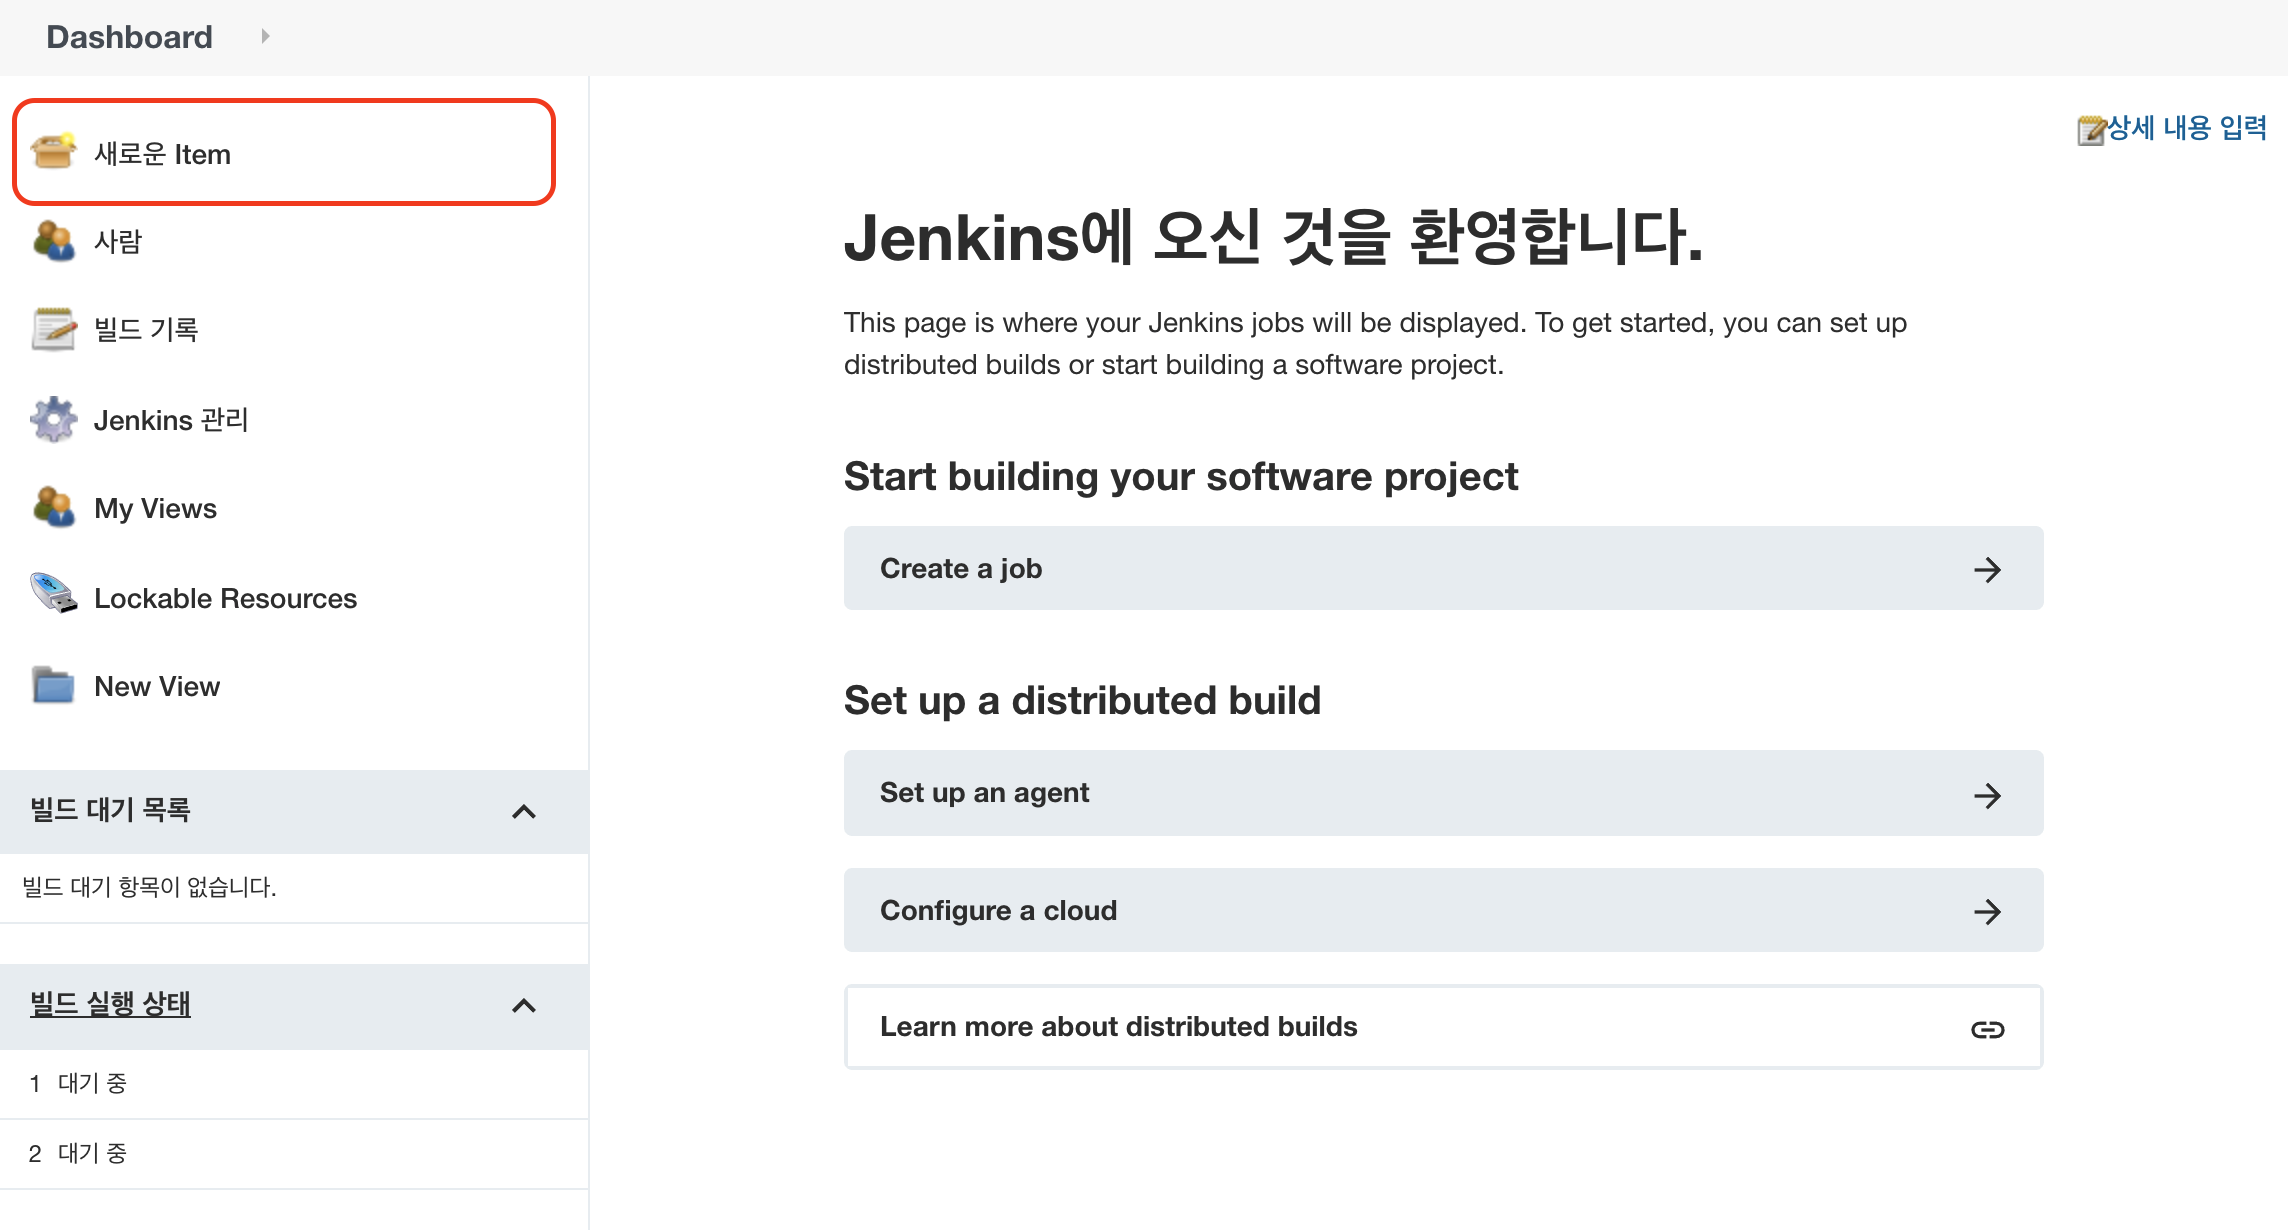Screen dimensions: 2288x1230
Task: Click the 빌드 실행 상태 heading link
Action: pyautogui.click(x=110, y=1003)
